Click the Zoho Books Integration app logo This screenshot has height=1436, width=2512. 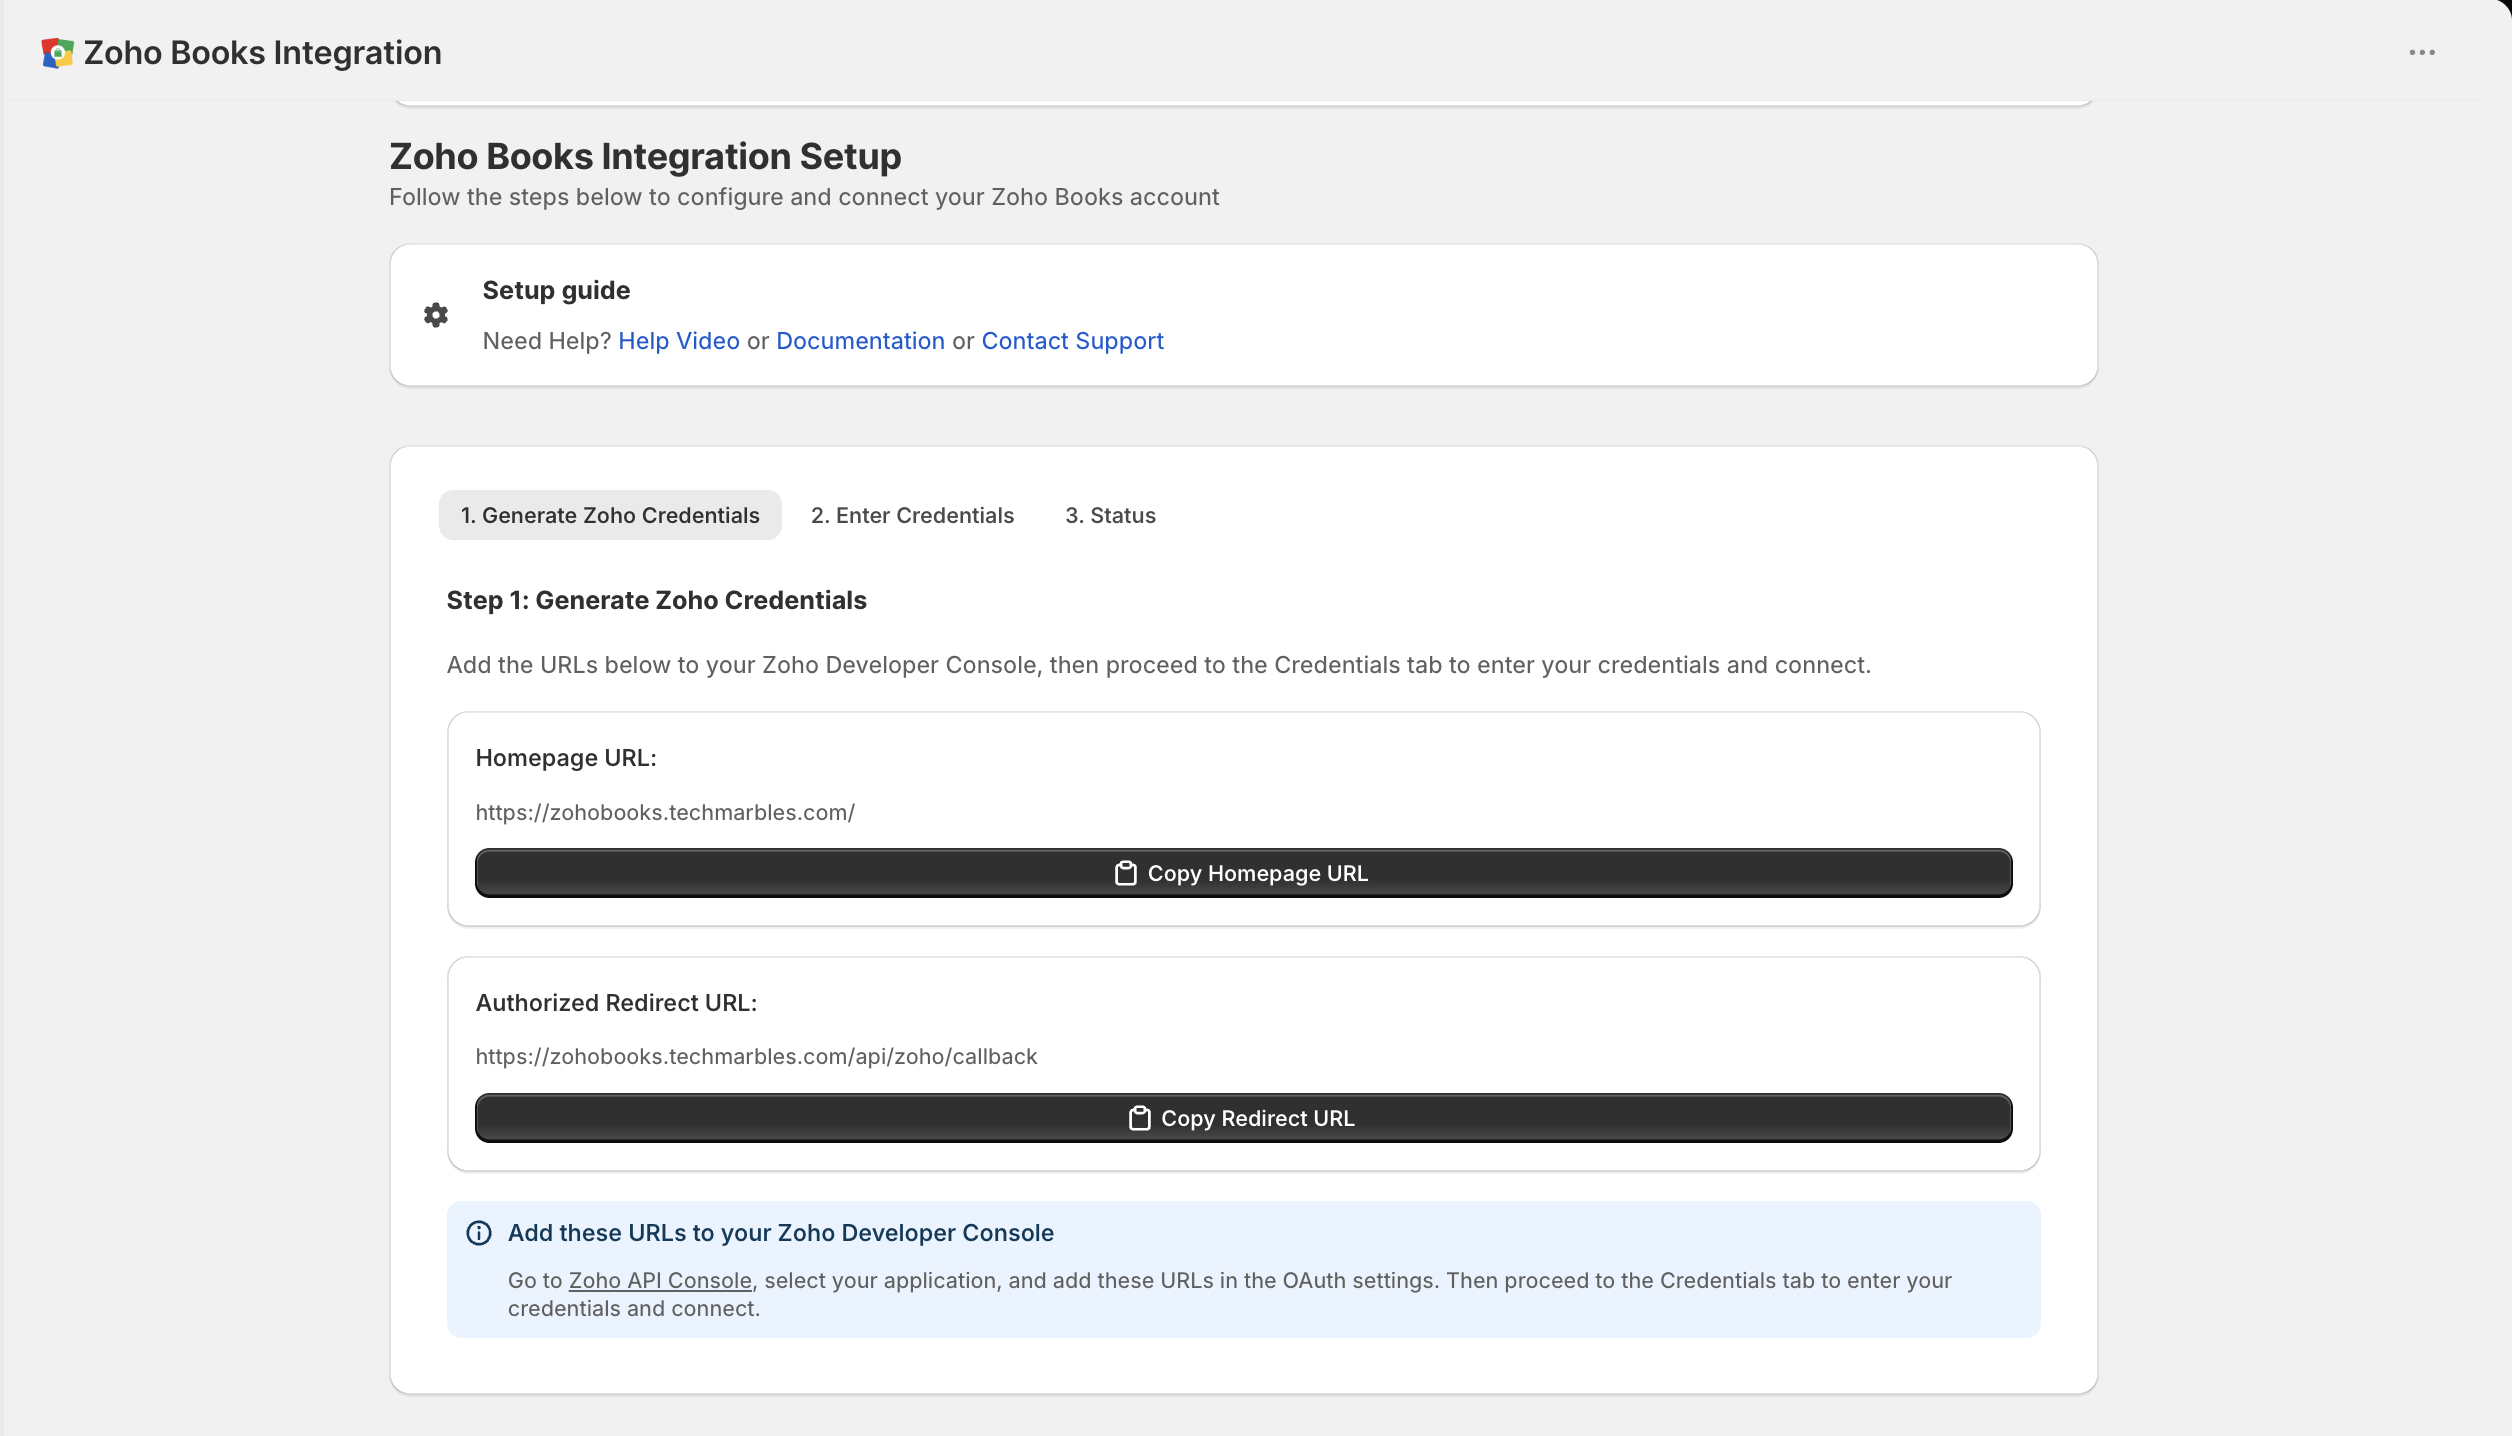click(57, 53)
